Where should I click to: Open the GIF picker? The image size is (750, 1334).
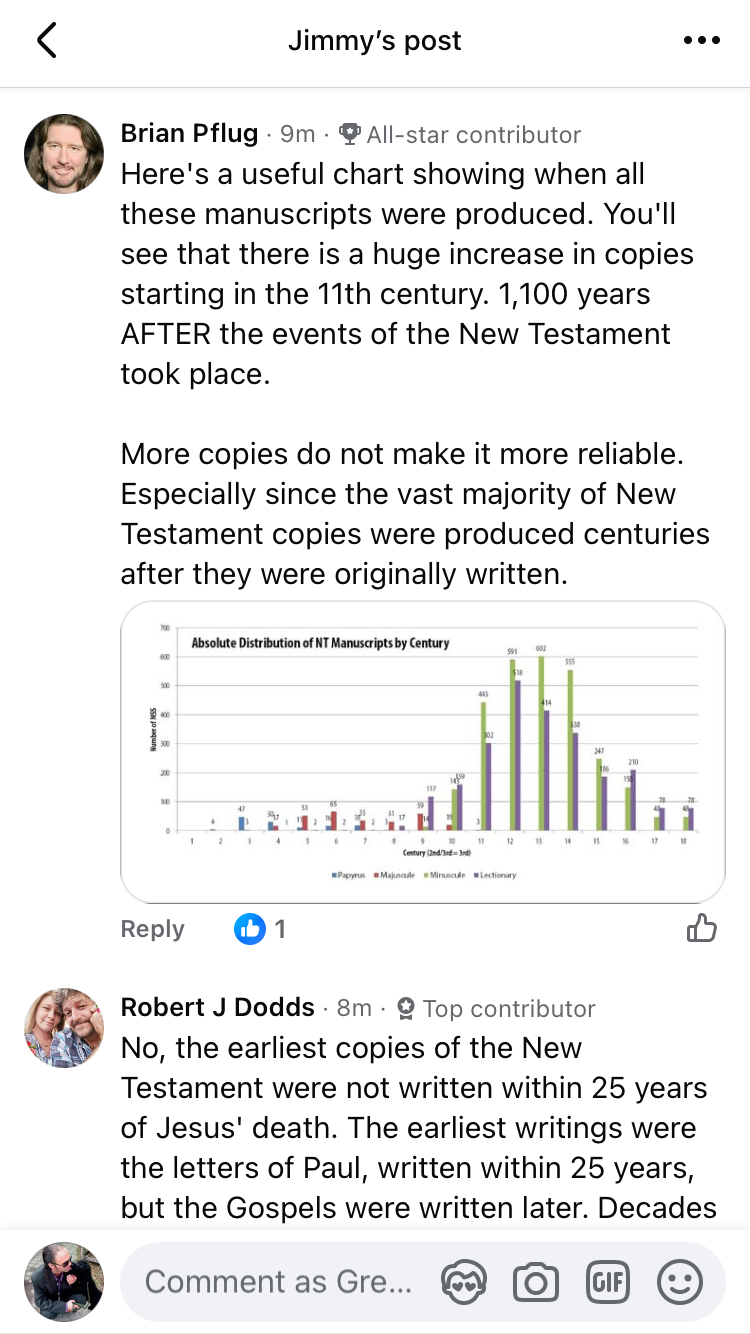(x=608, y=1282)
